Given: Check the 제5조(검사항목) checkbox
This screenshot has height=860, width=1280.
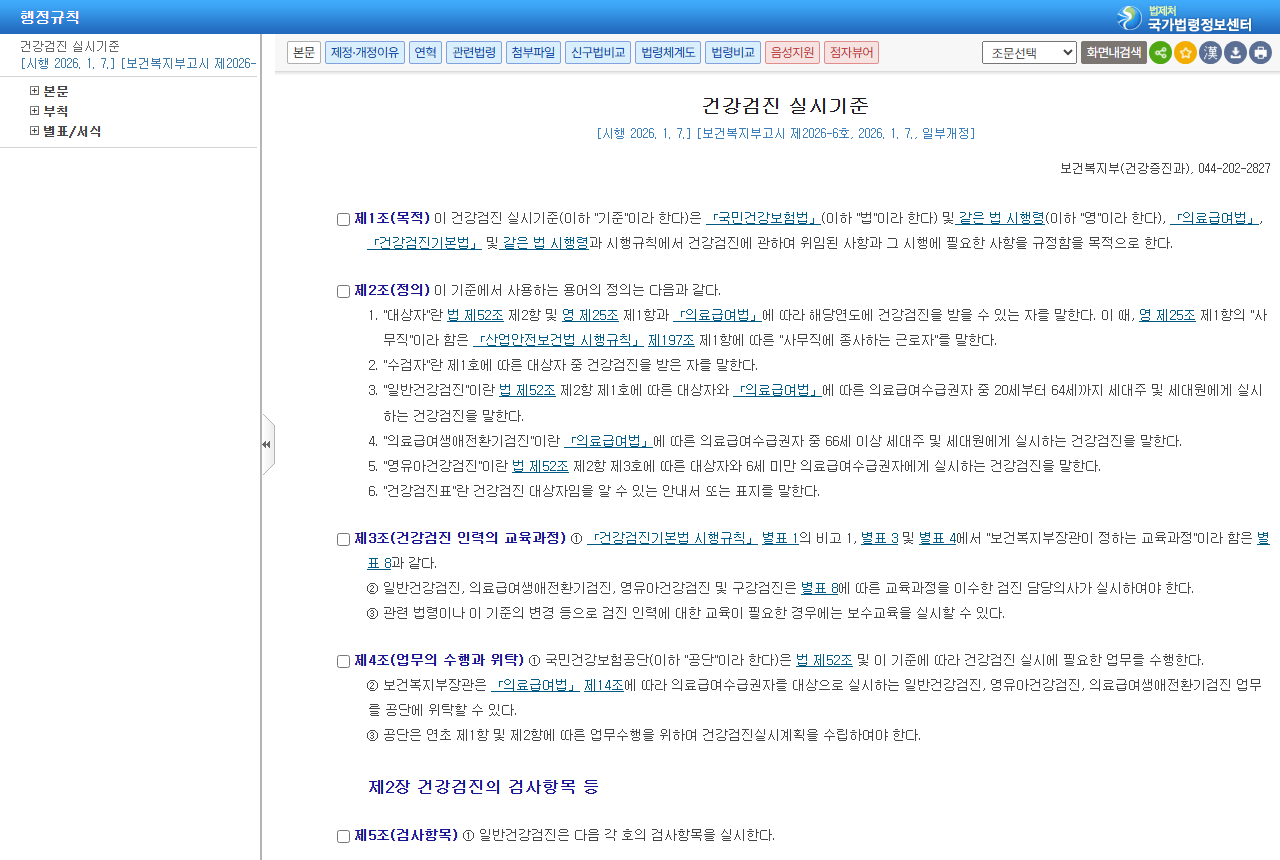Looking at the screenshot, I should (x=343, y=836).
